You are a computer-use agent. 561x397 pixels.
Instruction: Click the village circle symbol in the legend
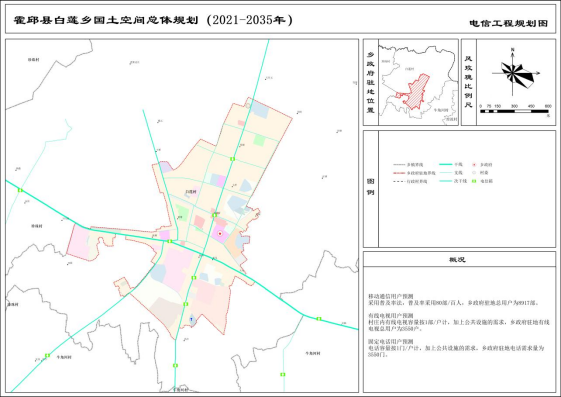tap(474, 173)
